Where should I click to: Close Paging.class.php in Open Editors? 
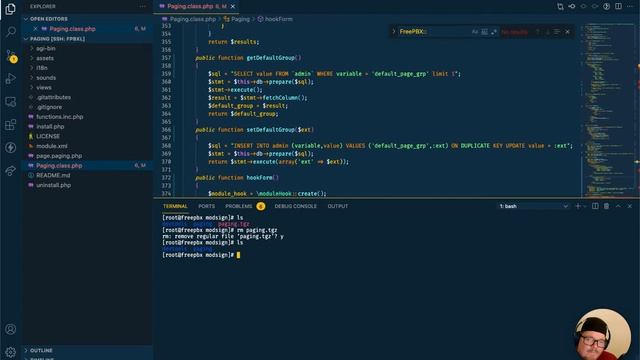(36, 29)
